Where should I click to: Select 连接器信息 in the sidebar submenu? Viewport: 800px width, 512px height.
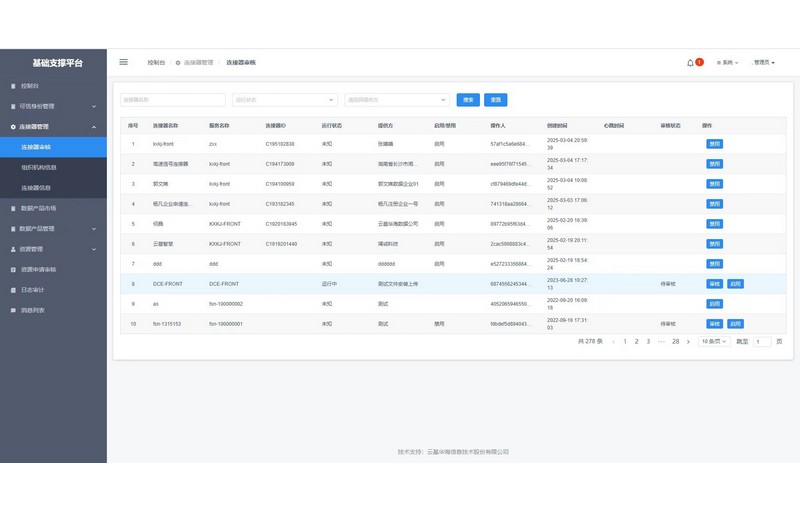(x=37, y=188)
